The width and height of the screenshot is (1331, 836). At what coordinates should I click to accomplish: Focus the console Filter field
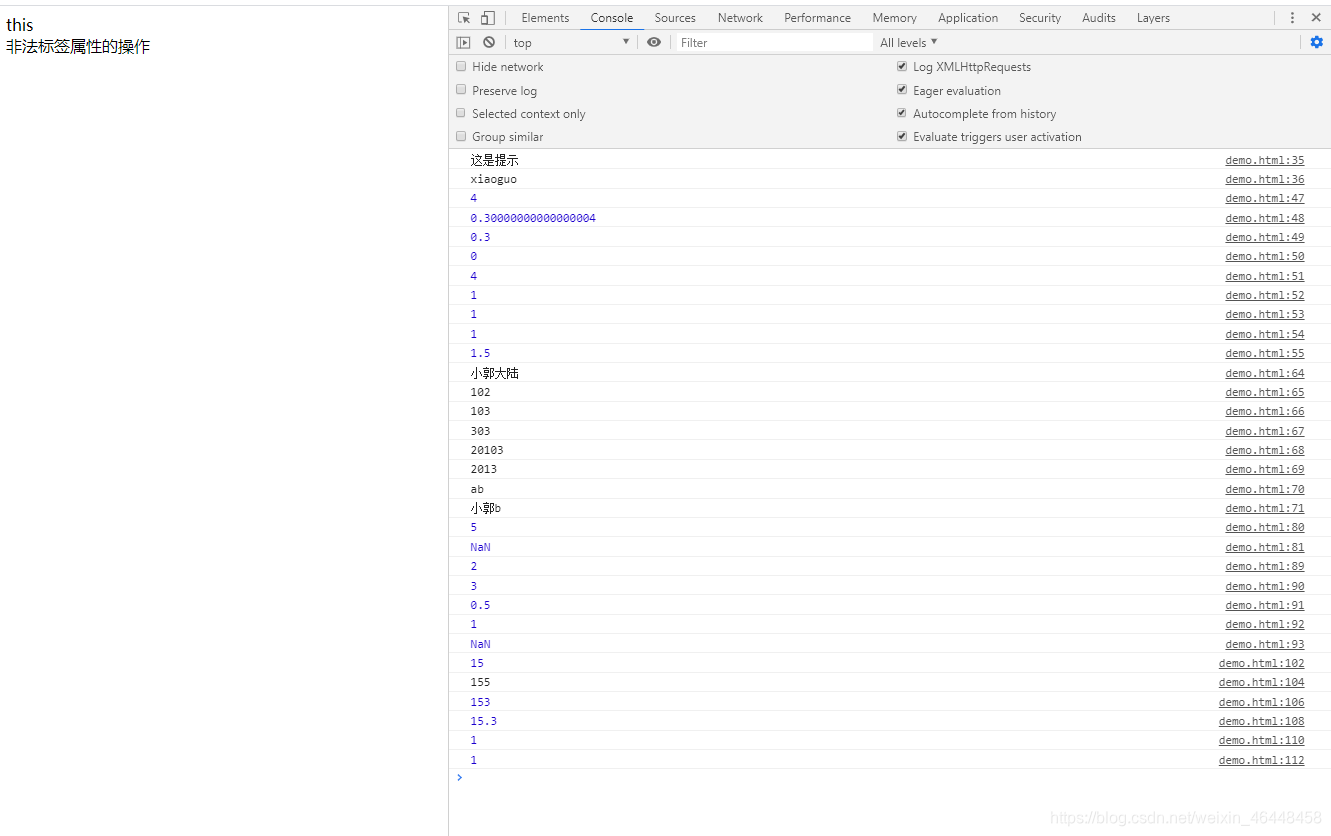(x=774, y=42)
